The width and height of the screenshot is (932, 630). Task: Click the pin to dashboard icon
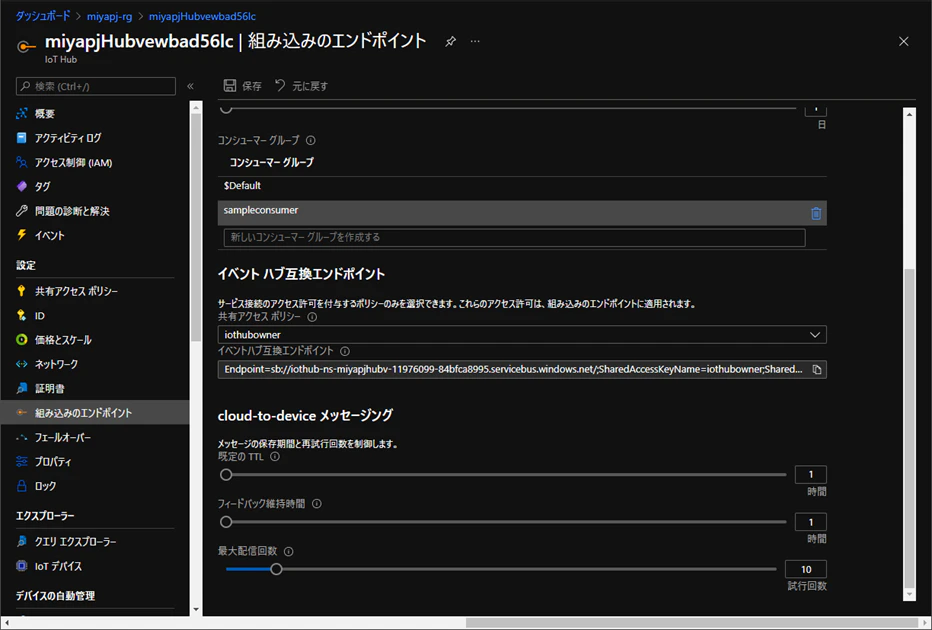coord(451,42)
